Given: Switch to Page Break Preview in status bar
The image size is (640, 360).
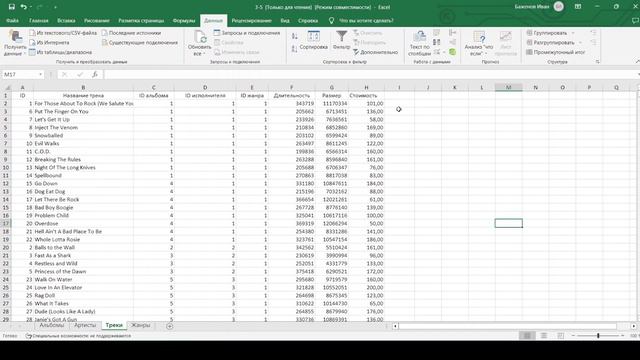Looking at the screenshot, I should point(560,336).
